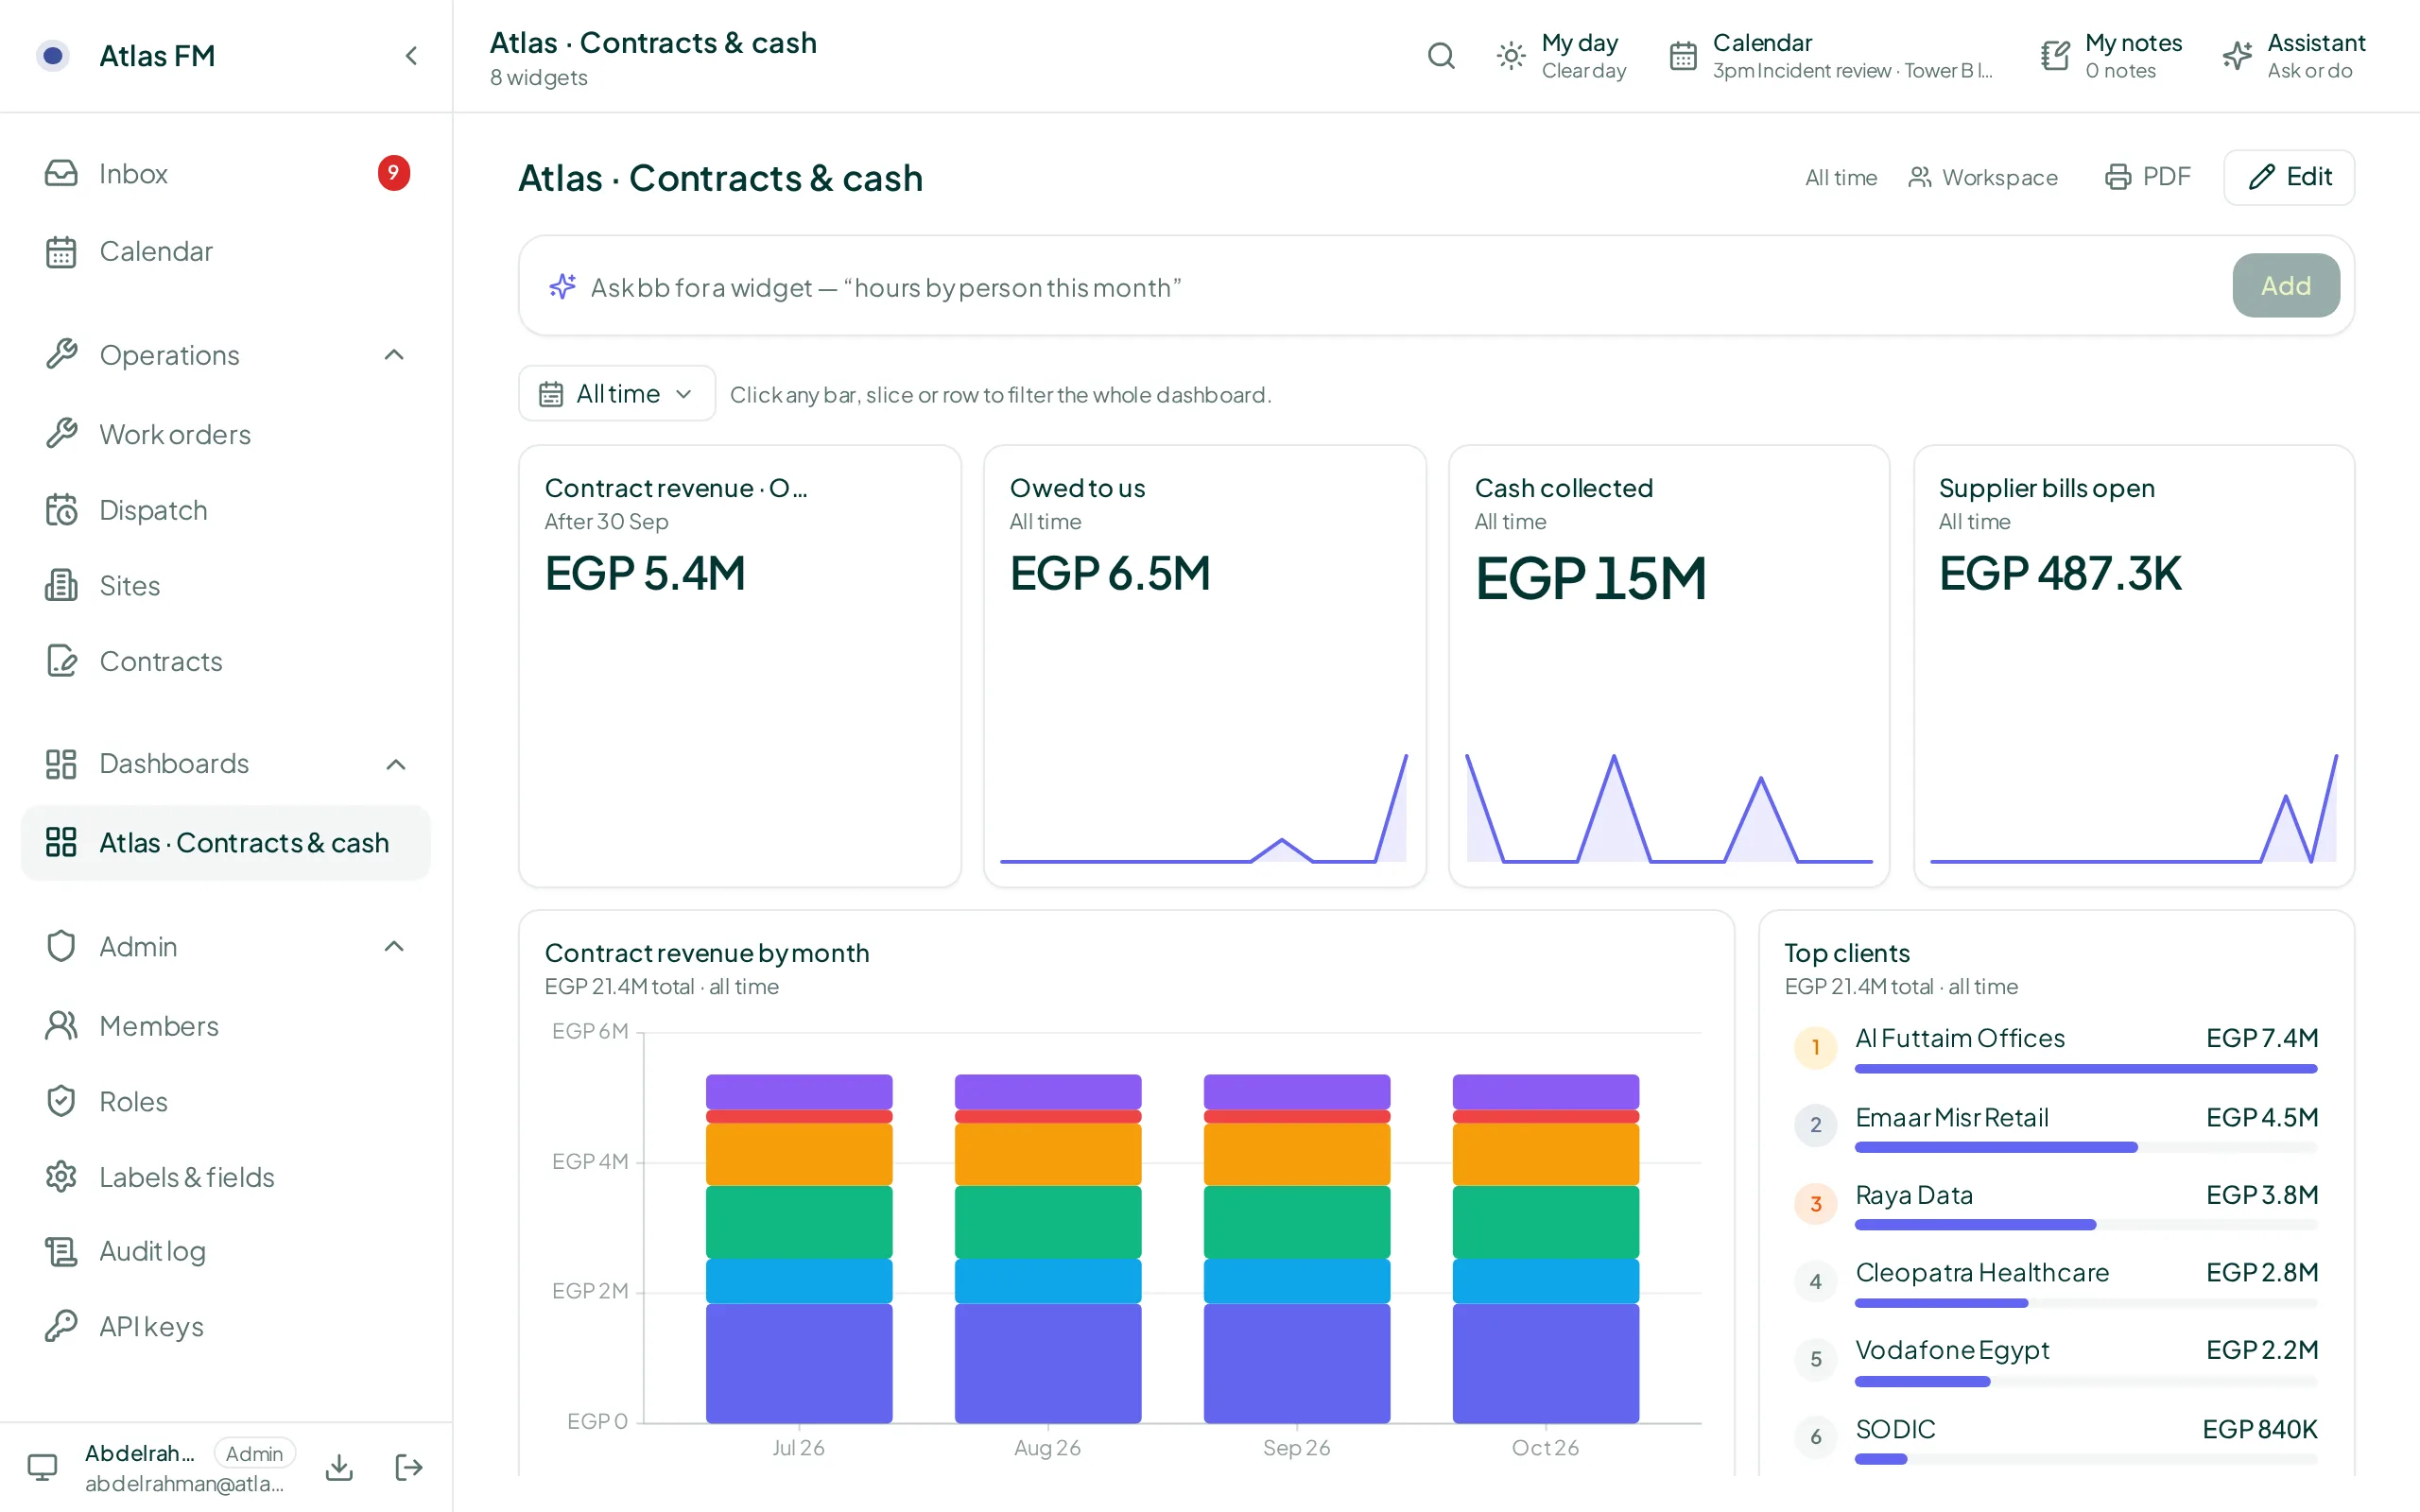Click the Owed to us sparkline chart
The image size is (2420, 1512).
point(1203,808)
